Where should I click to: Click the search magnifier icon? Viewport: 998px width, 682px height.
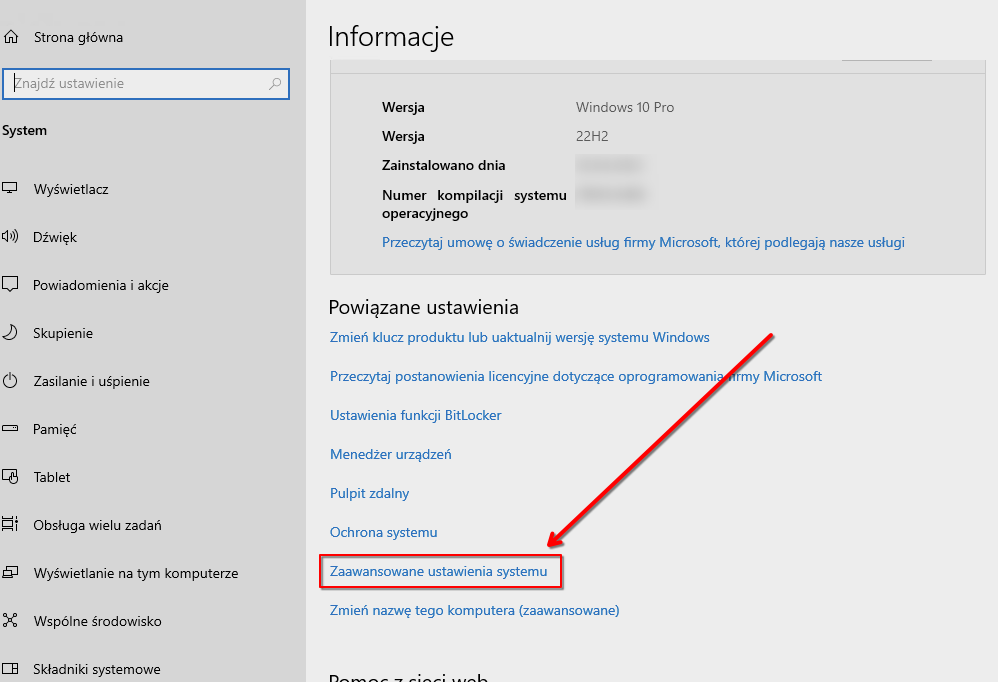276,85
